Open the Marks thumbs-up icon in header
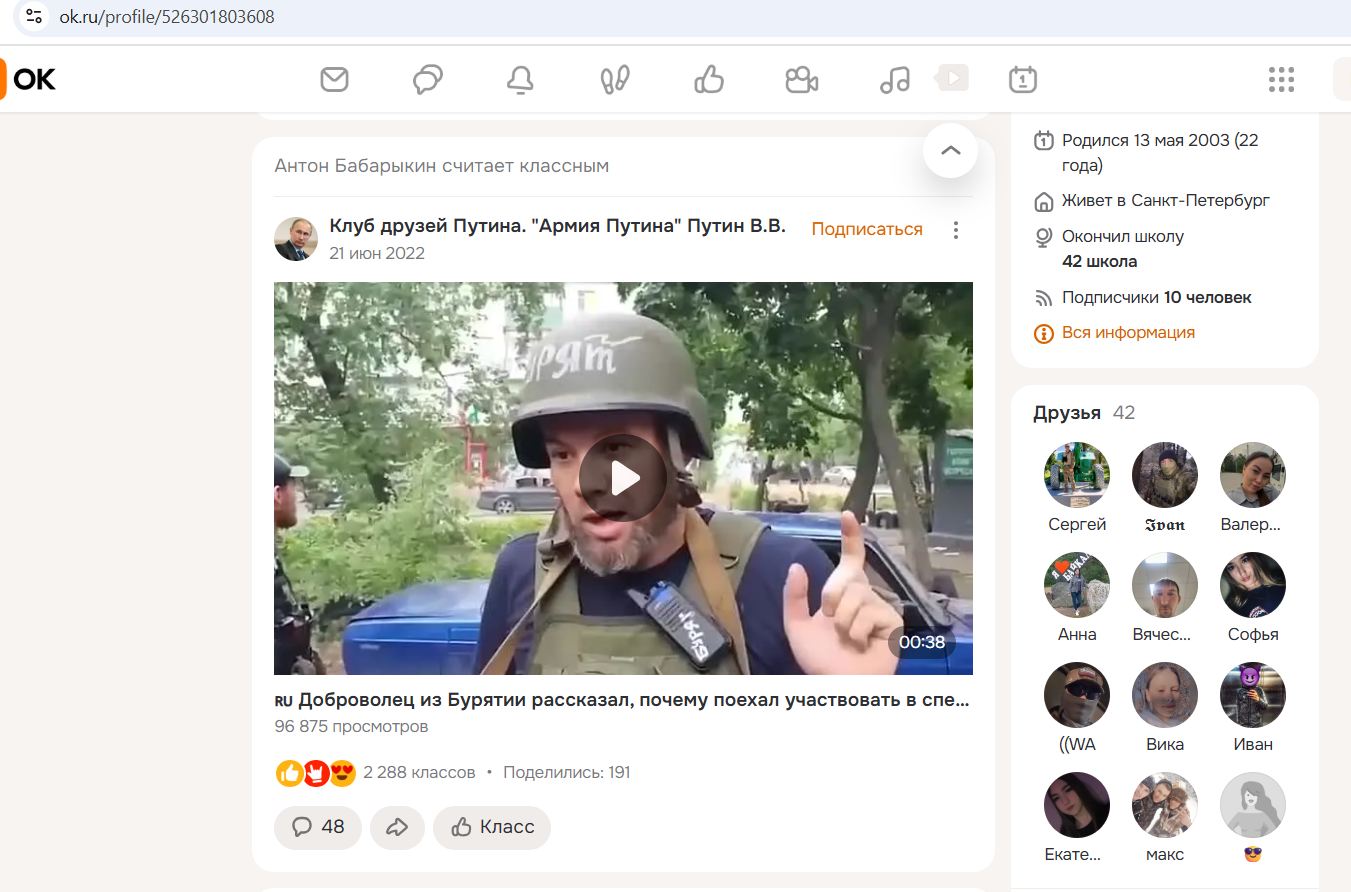 pos(709,80)
